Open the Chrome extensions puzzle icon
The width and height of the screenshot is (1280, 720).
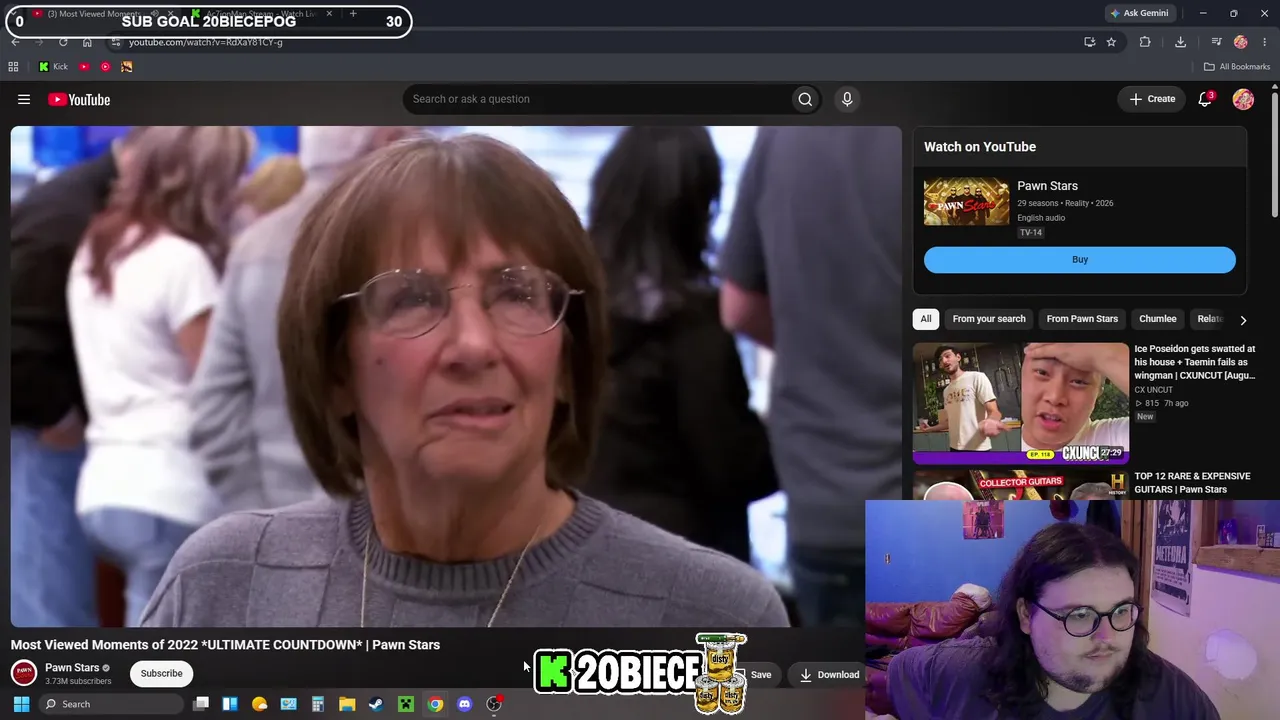[x=1145, y=42]
